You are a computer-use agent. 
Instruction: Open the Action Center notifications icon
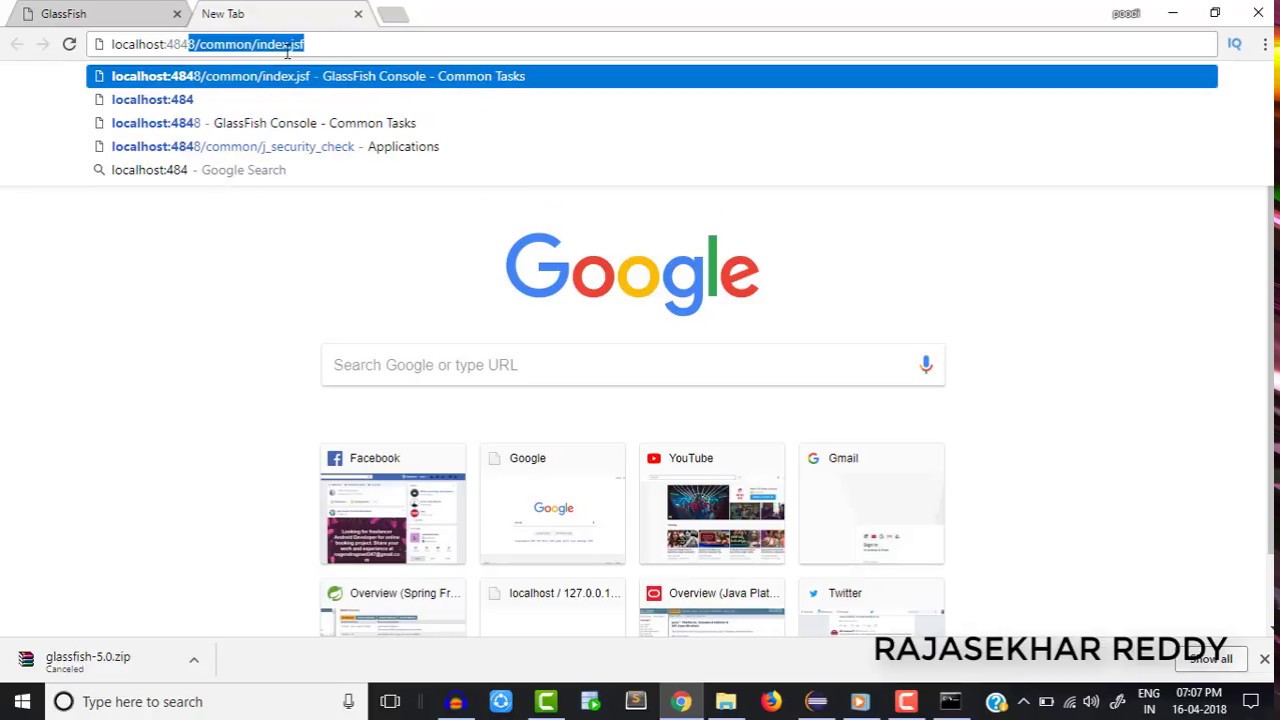(1251, 702)
